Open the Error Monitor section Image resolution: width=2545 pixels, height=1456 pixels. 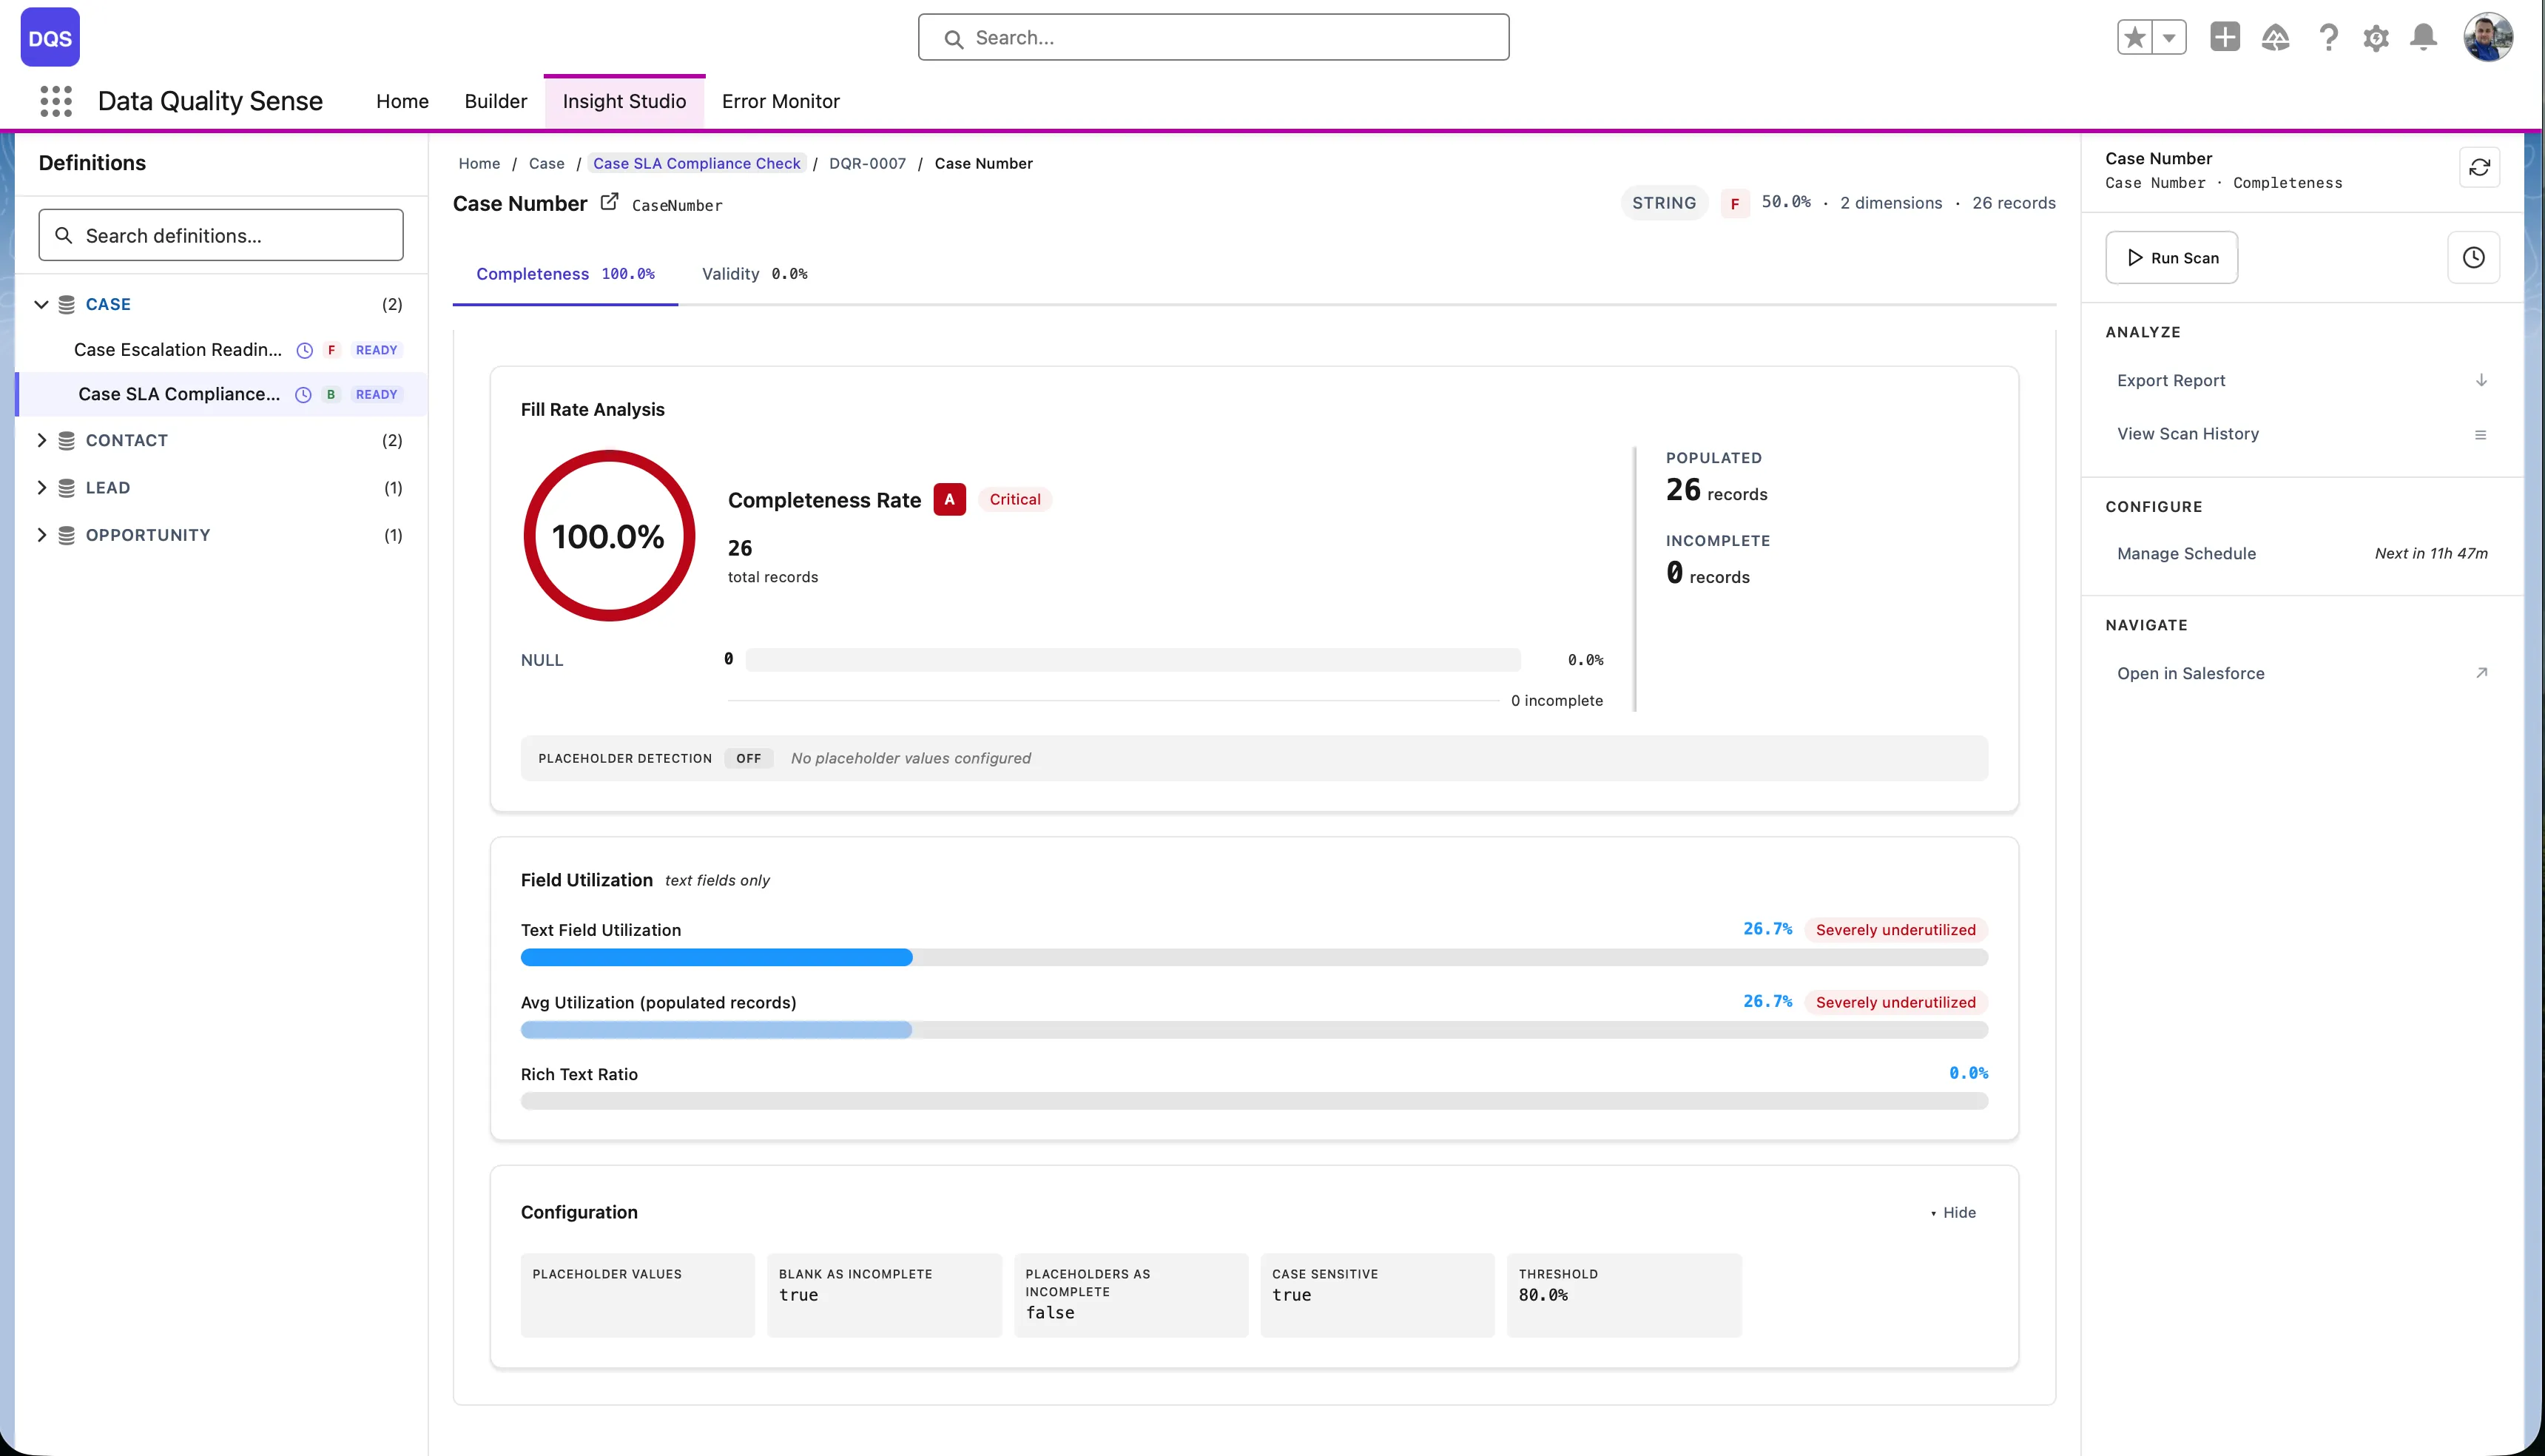(x=781, y=100)
